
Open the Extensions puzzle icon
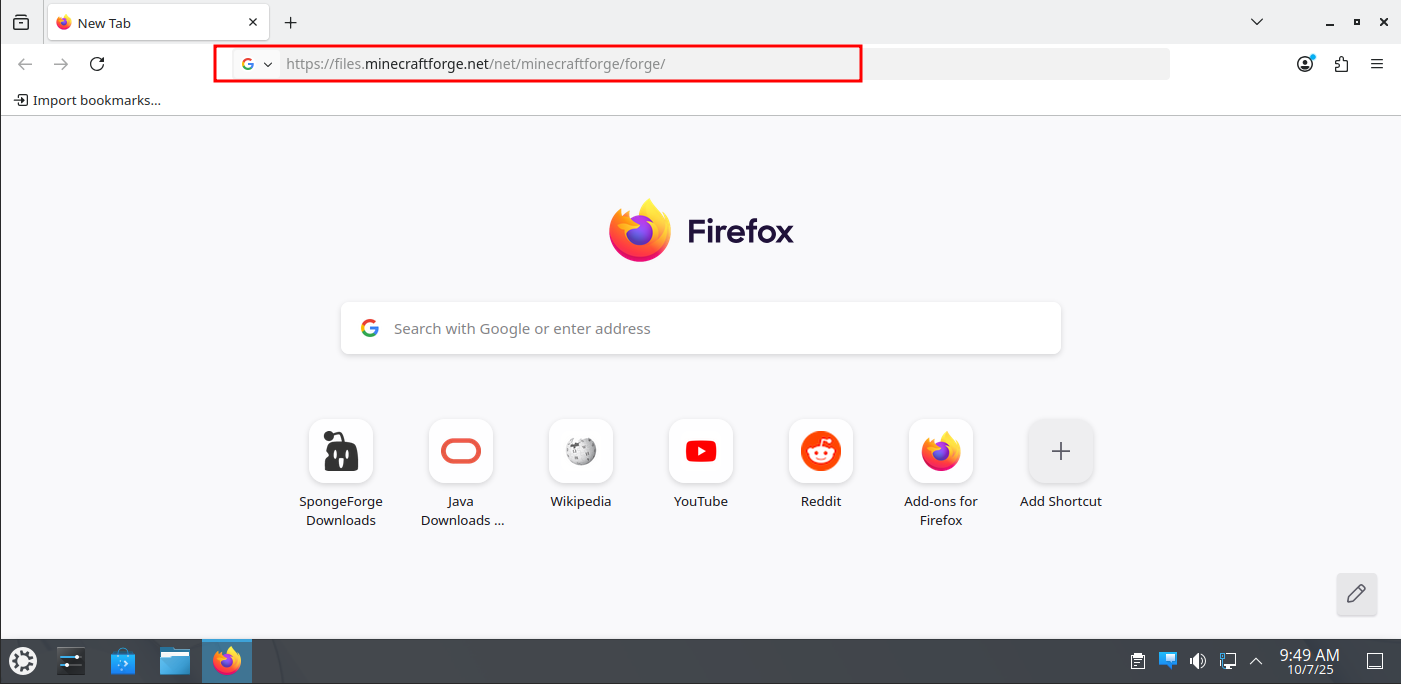1341,64
